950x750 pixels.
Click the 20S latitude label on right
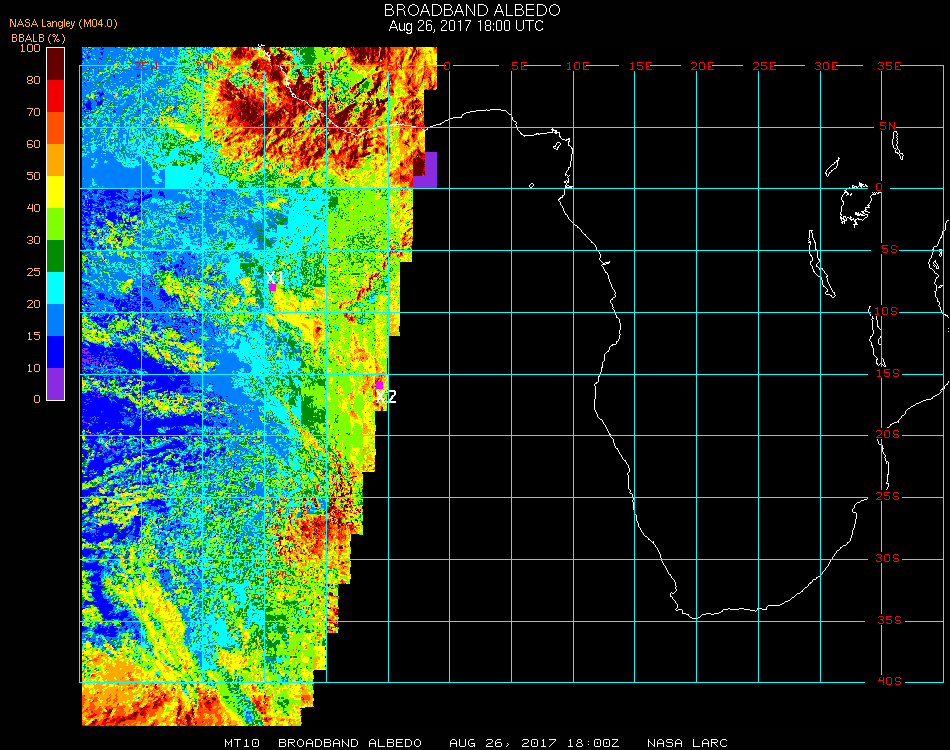889,435
